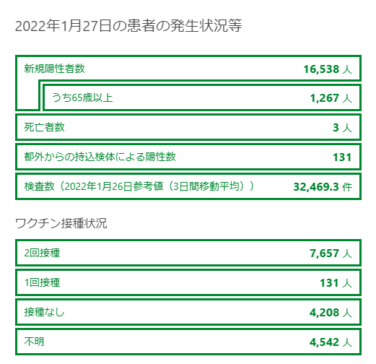This screenshot has width=376, height=364.
Task: Click the 4,208 人 unvaccinated value
Action: pos(331,313)
